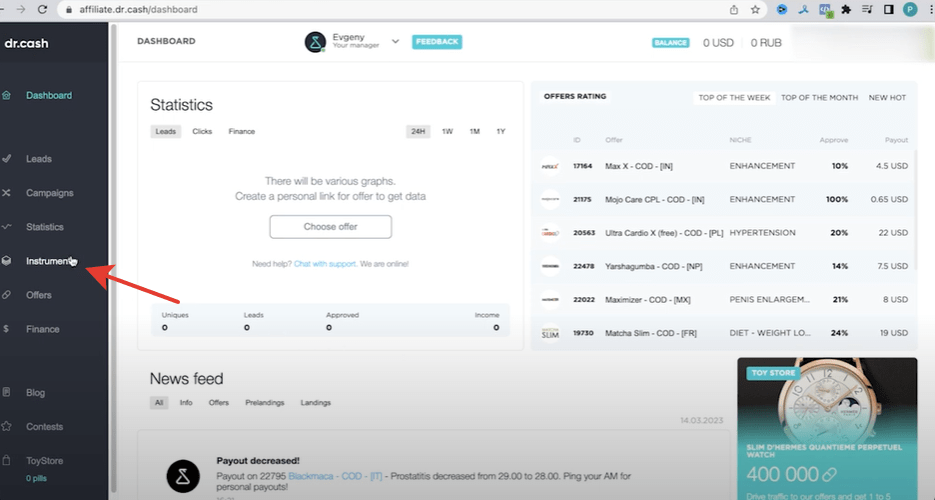Bookmark this page with star icon
This screenshot has width=935, height=500.
tap(755, 10)
